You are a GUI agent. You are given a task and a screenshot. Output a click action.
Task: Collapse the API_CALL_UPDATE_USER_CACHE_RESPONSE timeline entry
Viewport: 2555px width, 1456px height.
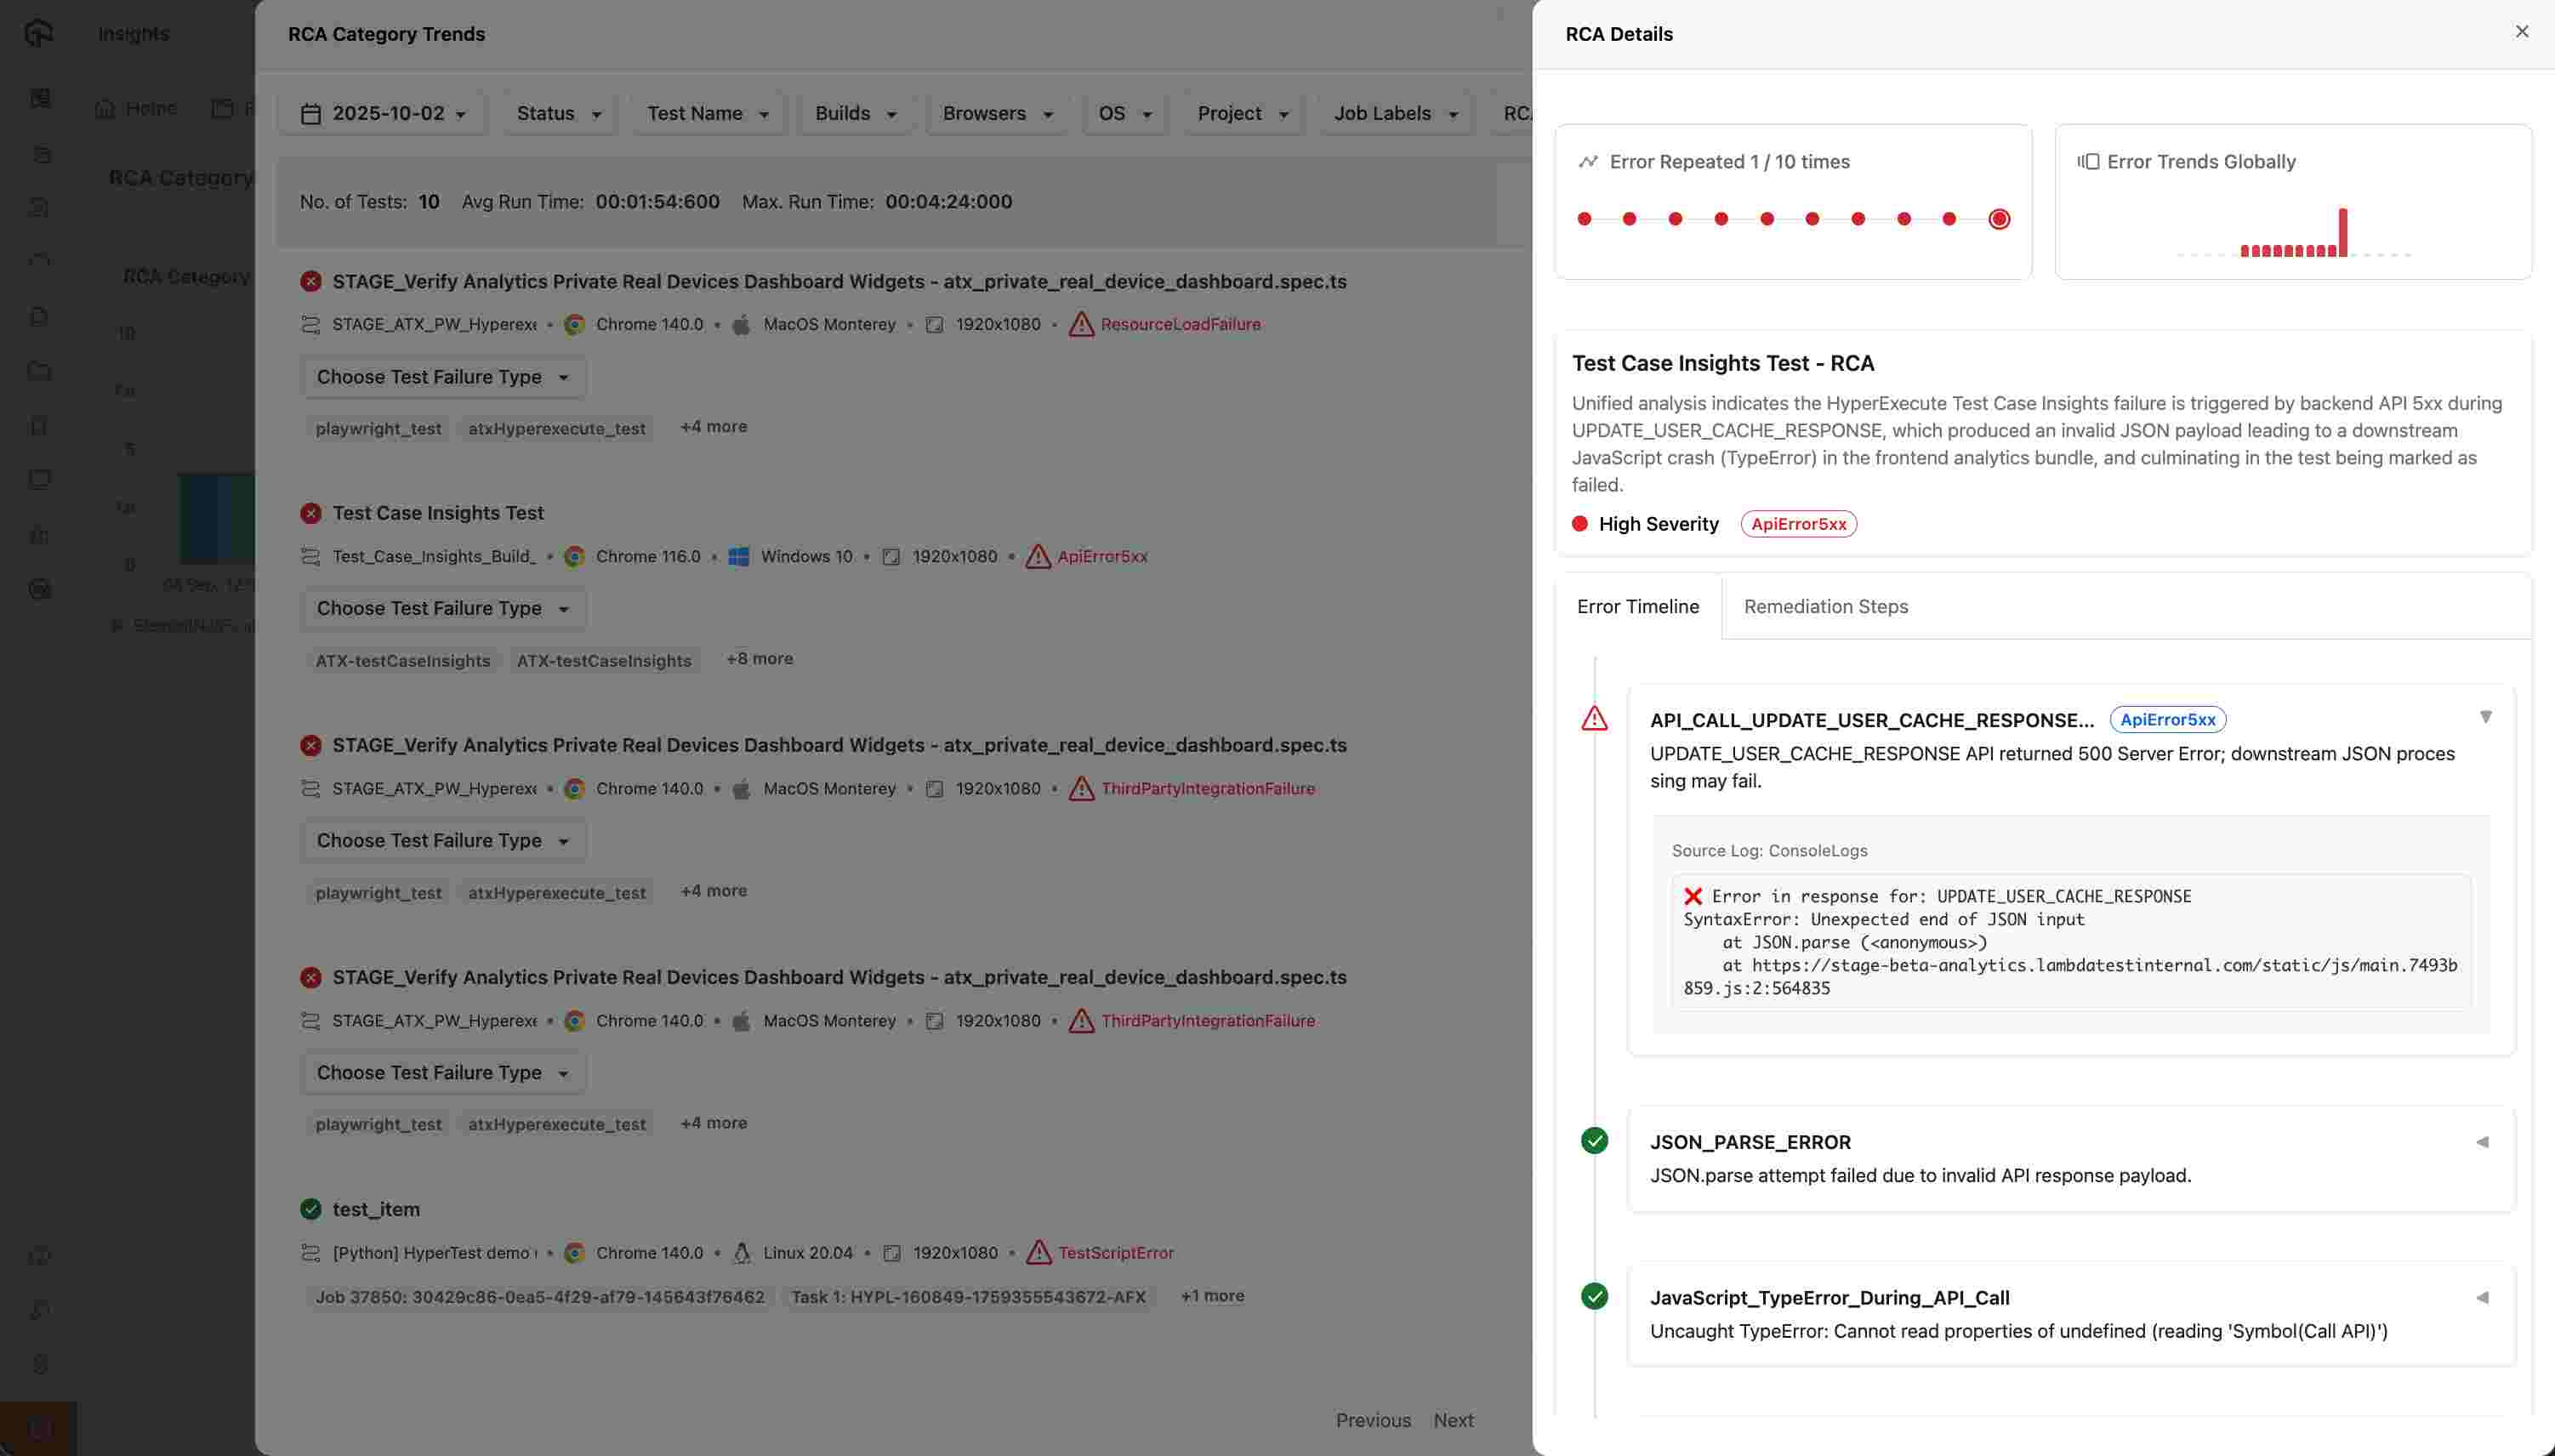(2485, 717)
